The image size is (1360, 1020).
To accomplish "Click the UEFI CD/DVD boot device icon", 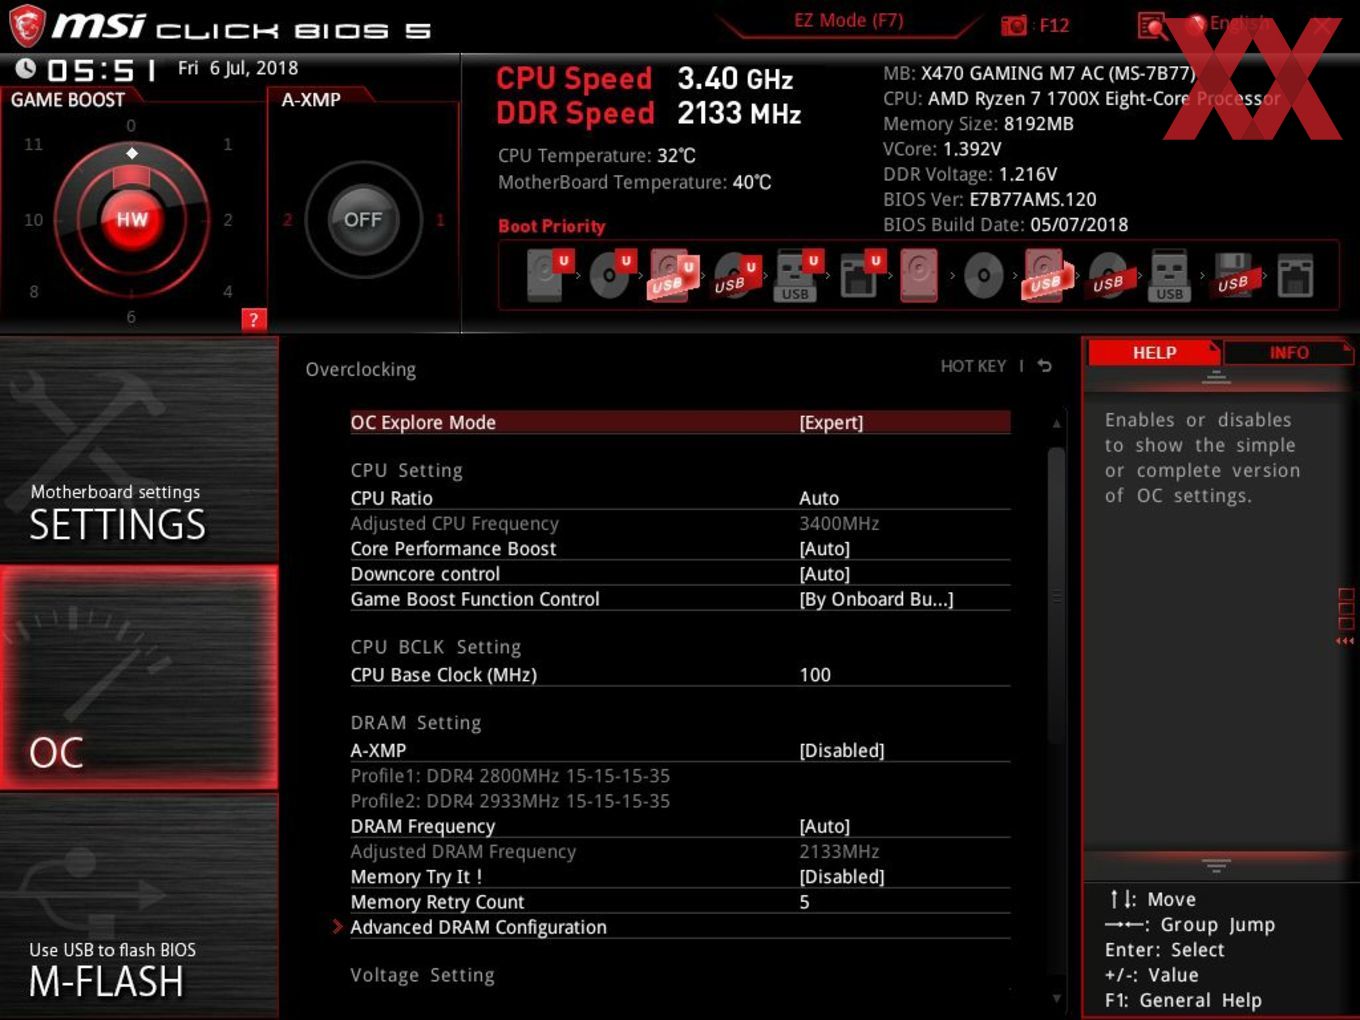I will [611, 275].
